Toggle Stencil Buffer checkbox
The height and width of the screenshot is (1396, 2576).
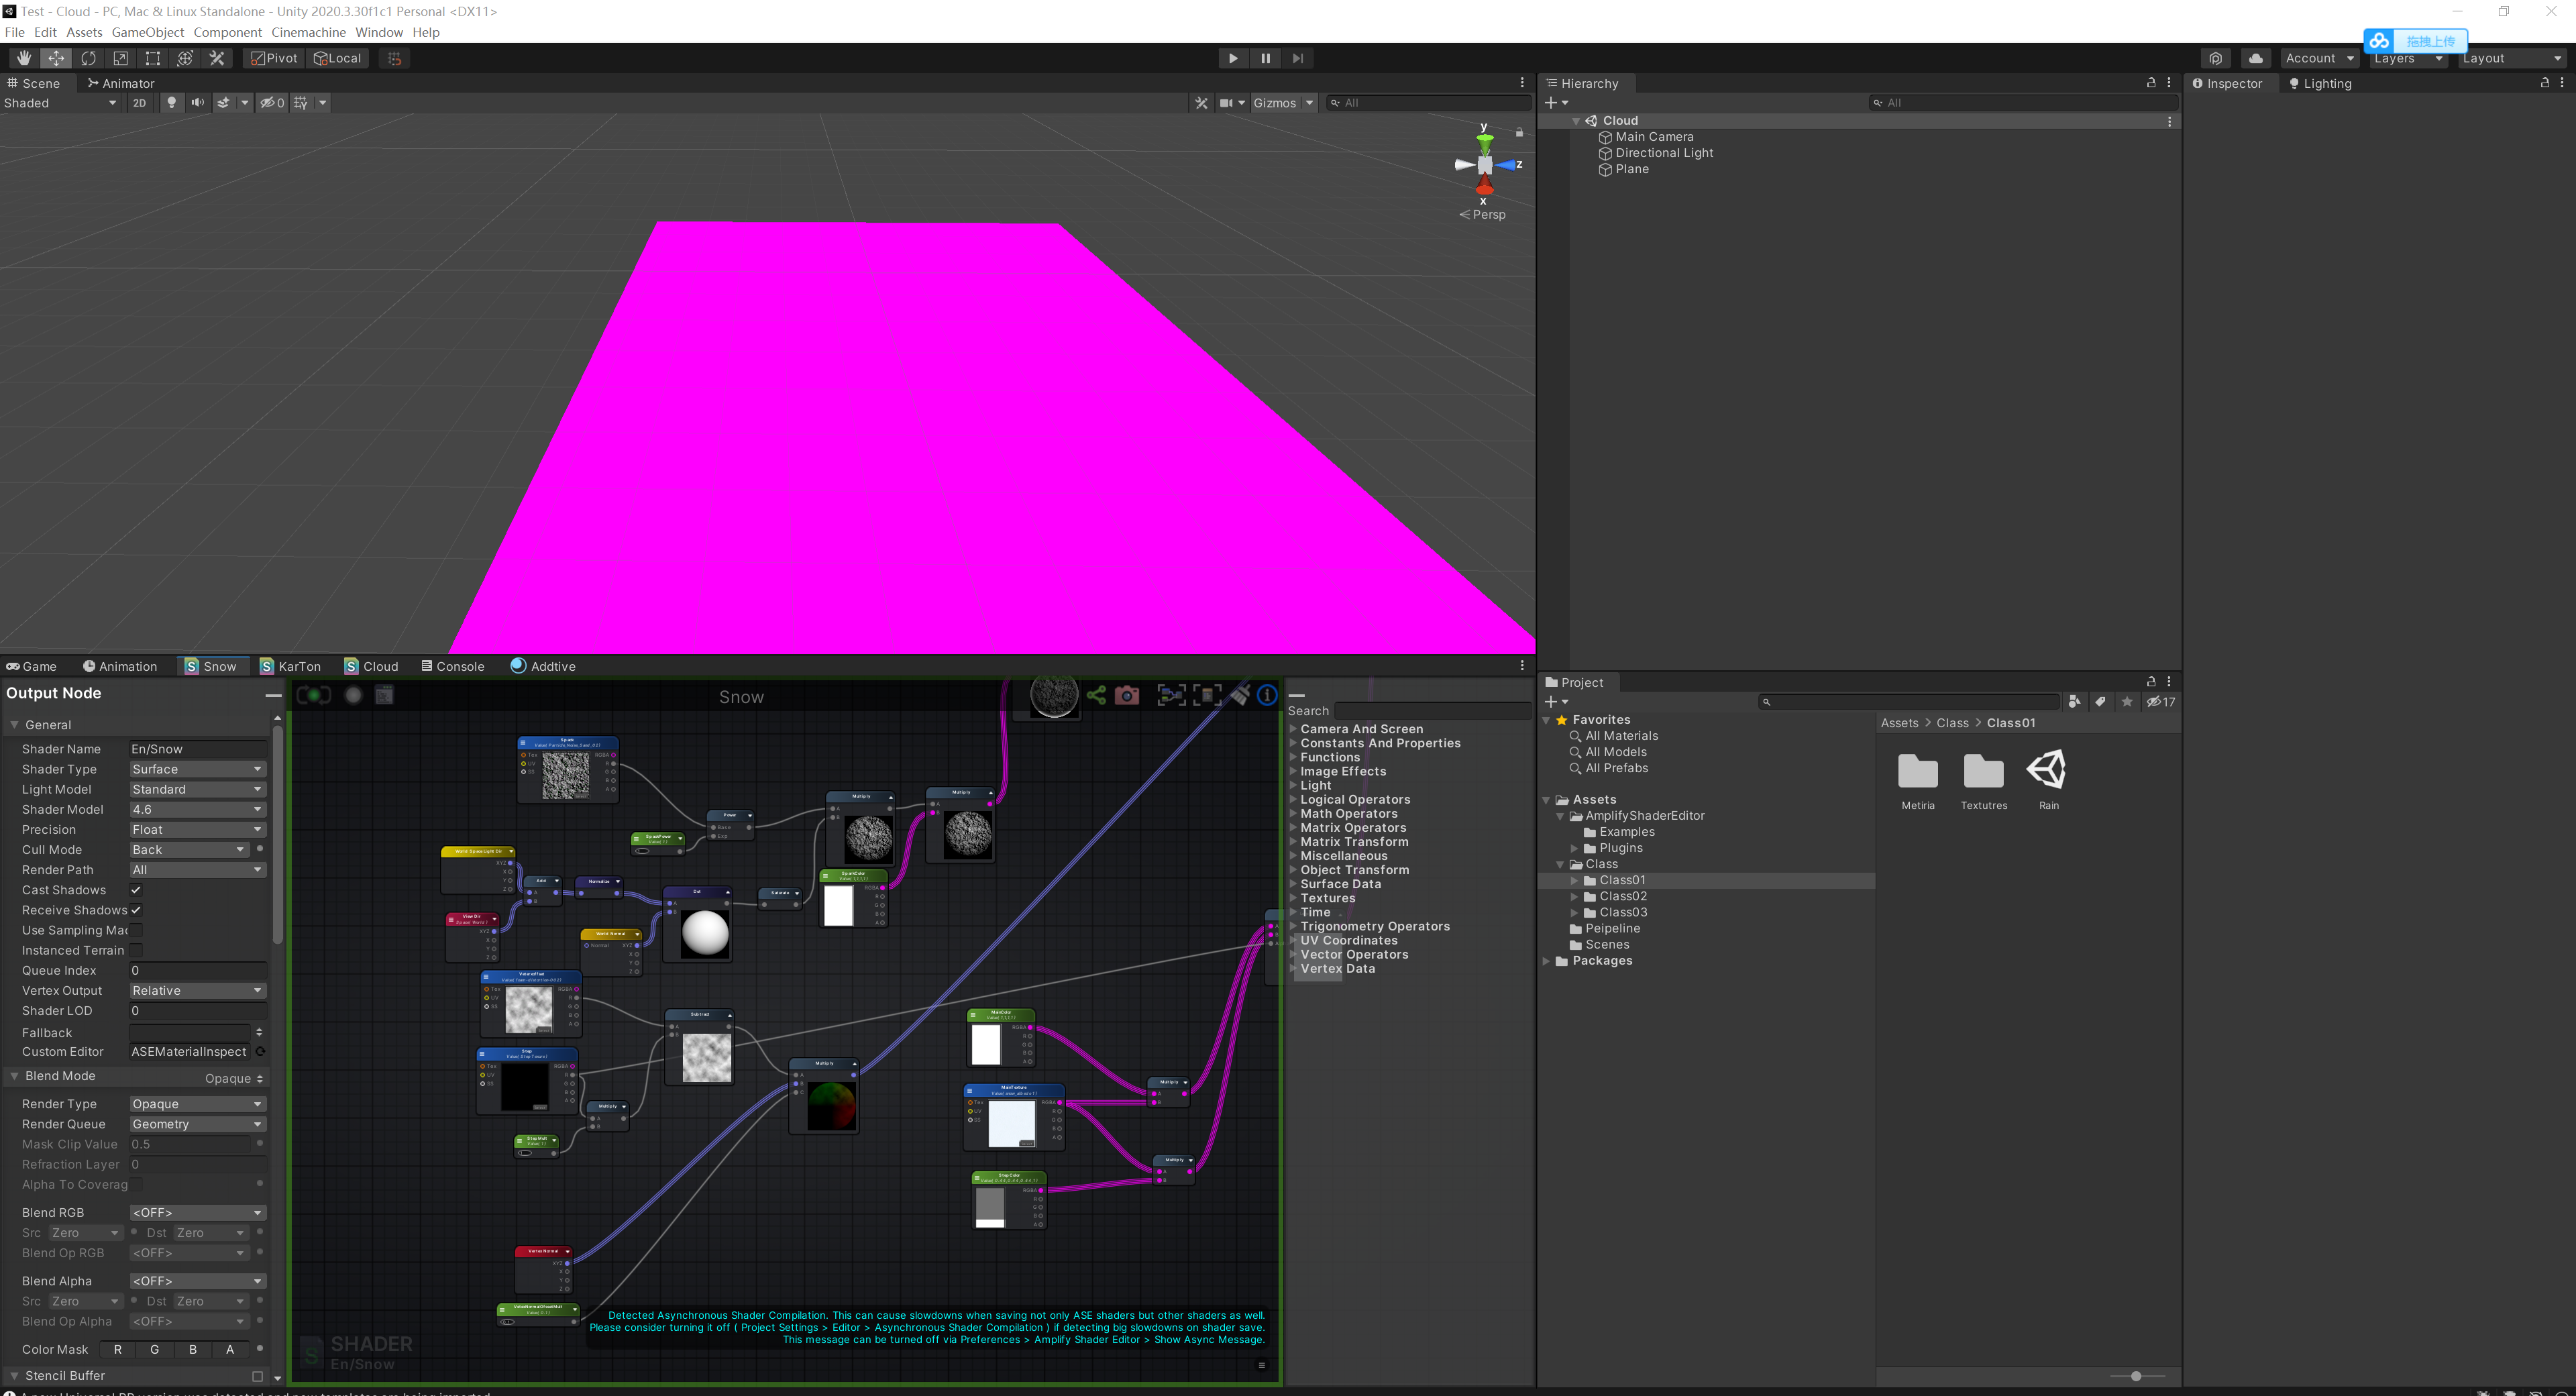257,1376
